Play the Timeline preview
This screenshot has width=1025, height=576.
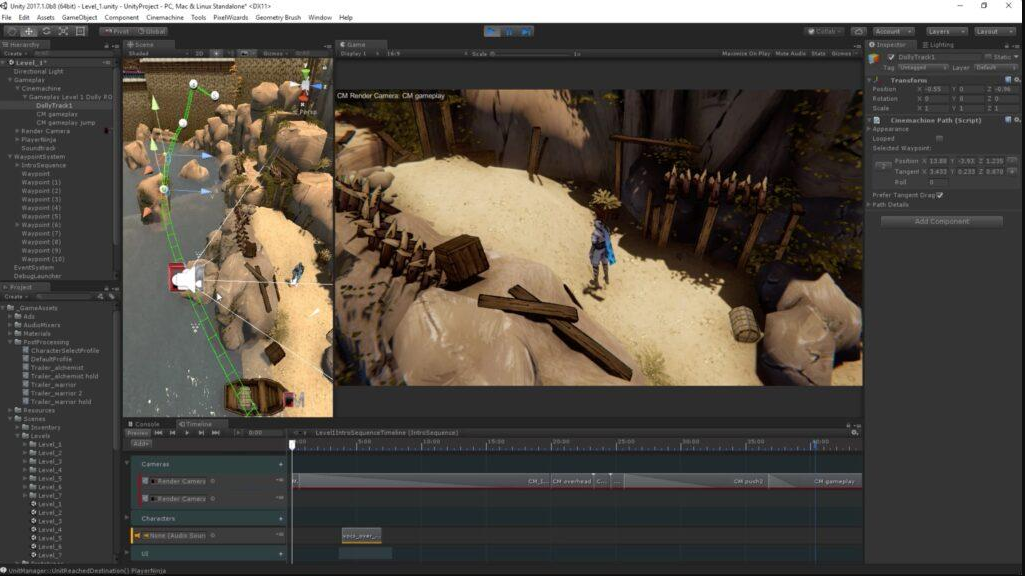coord(187,433)
